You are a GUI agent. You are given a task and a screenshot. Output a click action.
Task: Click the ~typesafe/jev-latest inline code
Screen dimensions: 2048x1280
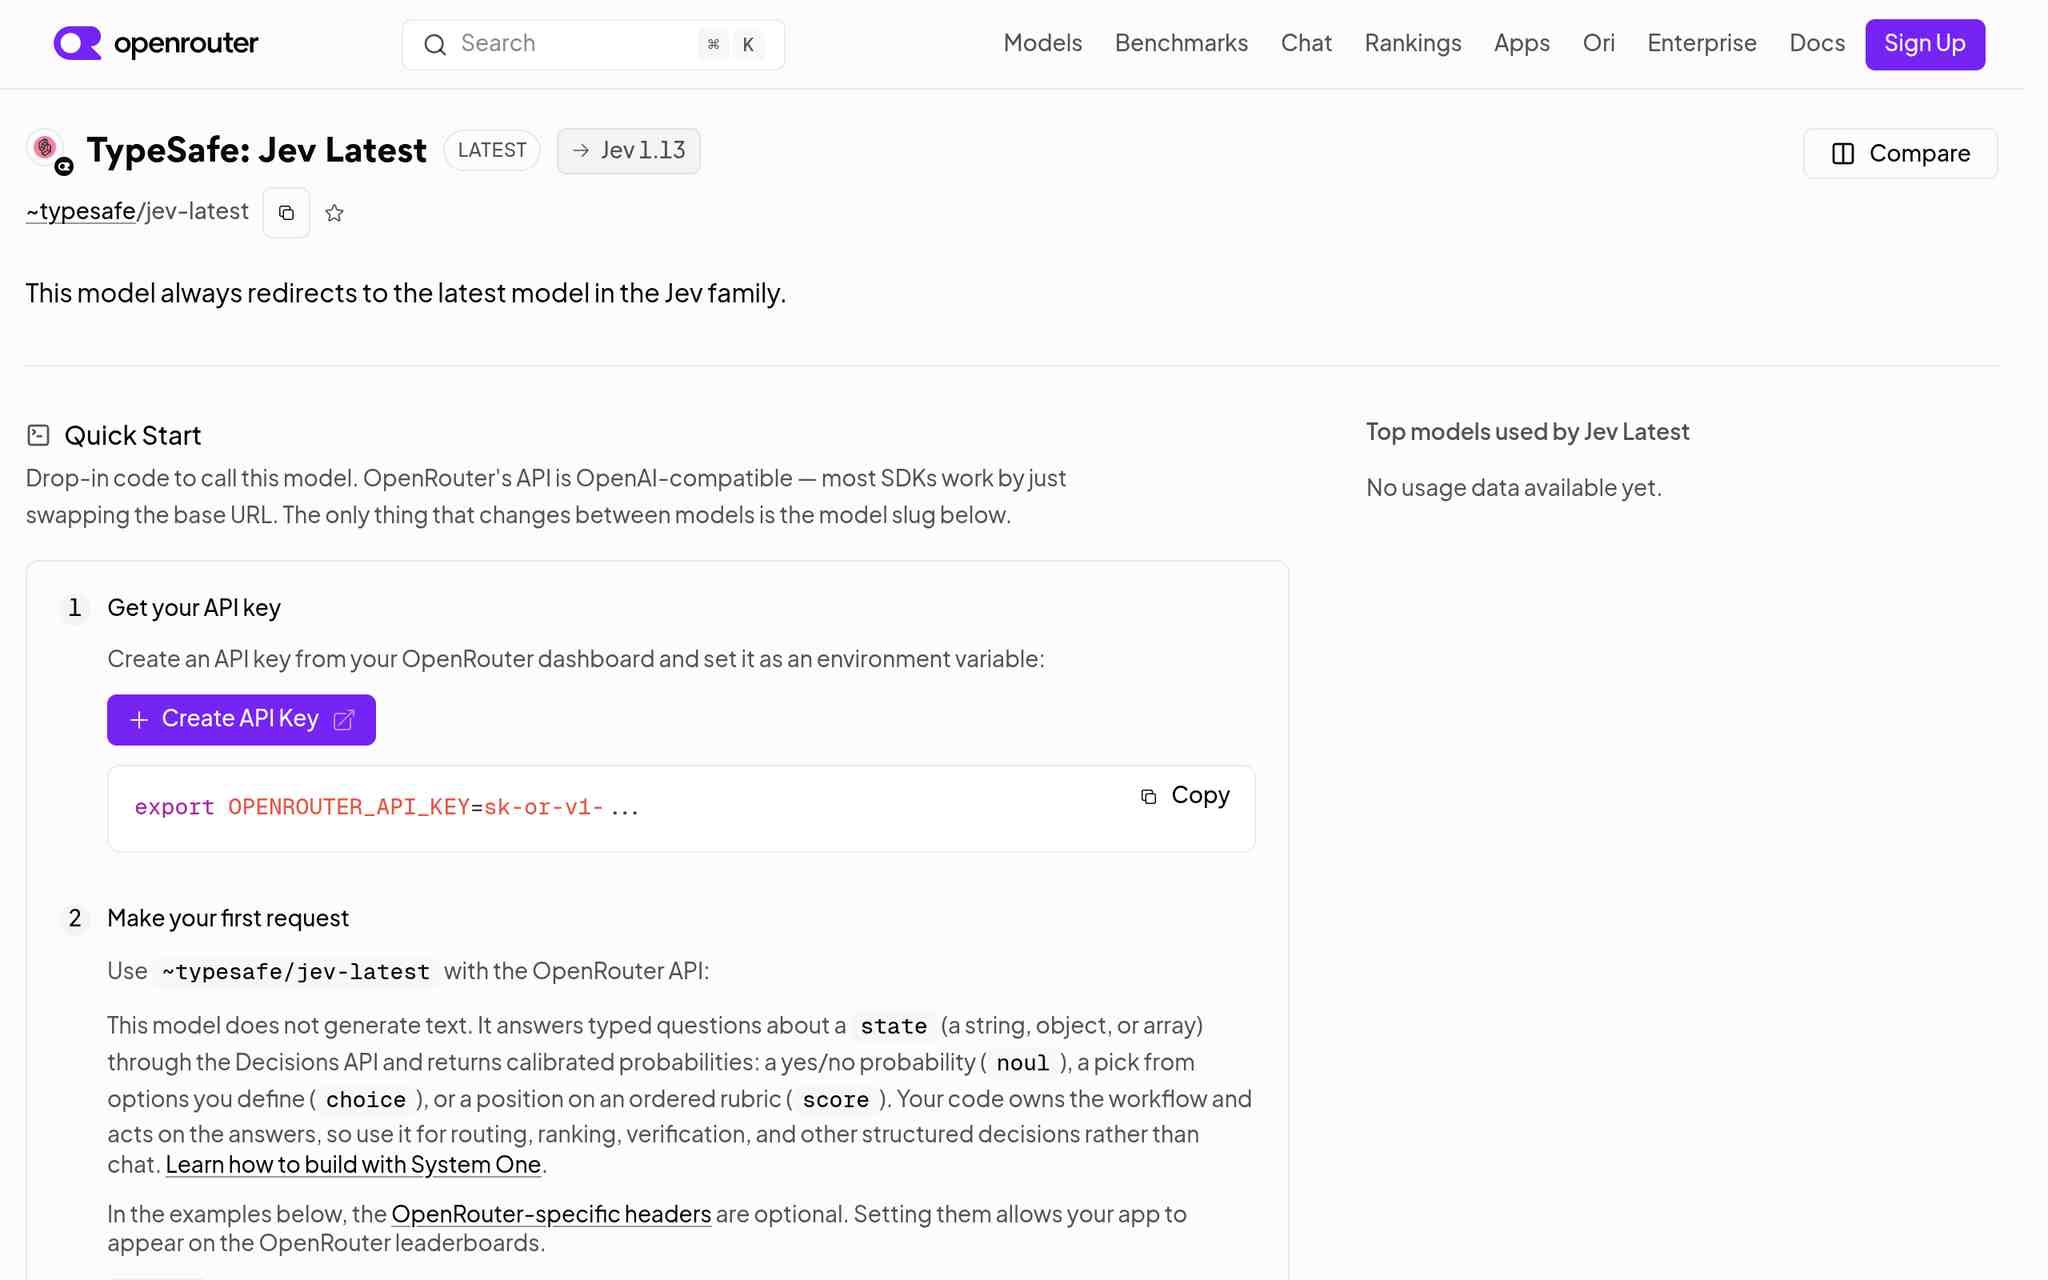[x=295, y=971]
